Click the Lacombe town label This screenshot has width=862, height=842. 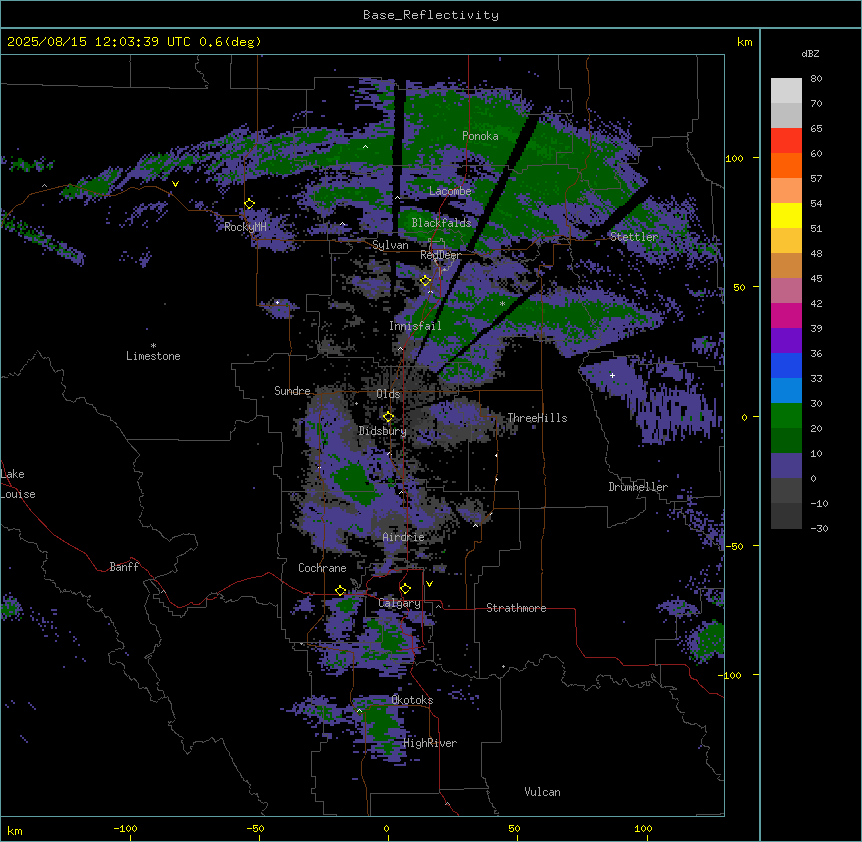pos(450,191)
